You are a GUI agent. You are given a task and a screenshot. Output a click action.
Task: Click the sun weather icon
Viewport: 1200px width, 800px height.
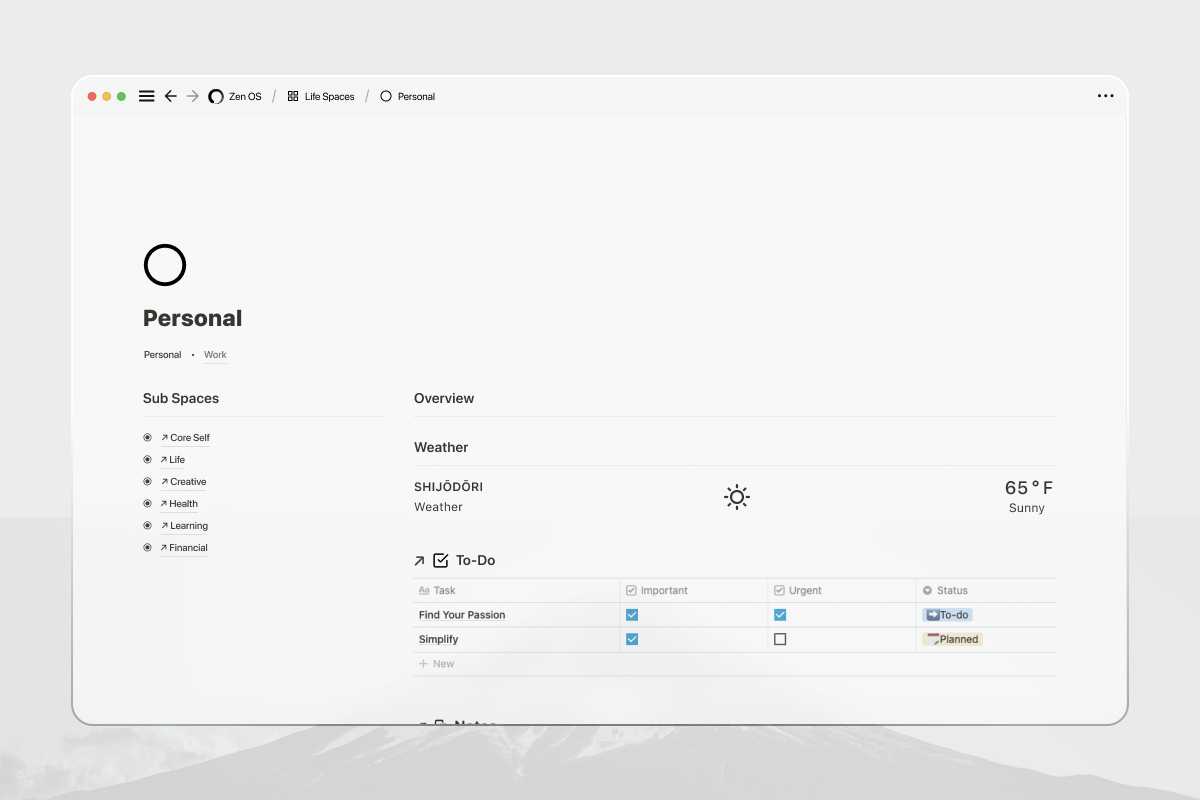[x=737, y=497]
